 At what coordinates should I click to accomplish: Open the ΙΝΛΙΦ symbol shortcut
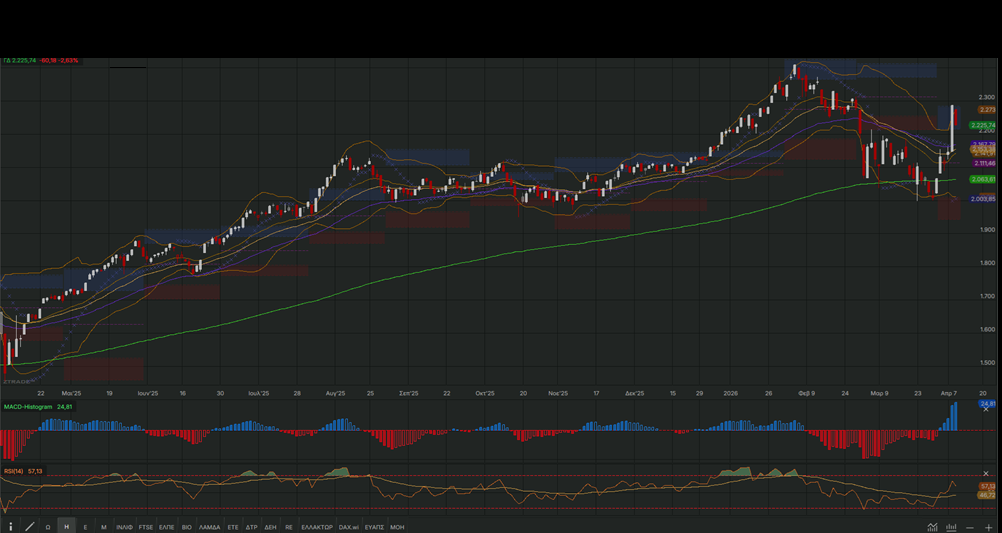tap(125, 527)
